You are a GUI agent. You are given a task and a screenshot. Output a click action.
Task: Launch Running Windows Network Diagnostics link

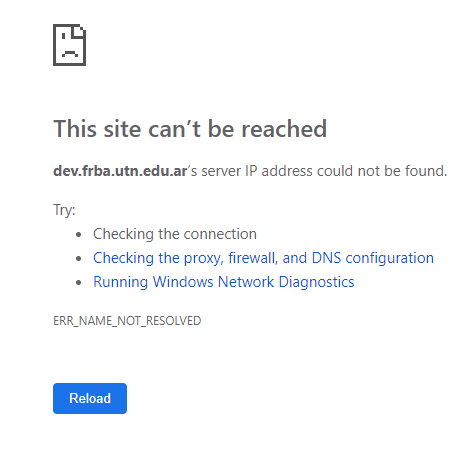(x=224, y=282)
